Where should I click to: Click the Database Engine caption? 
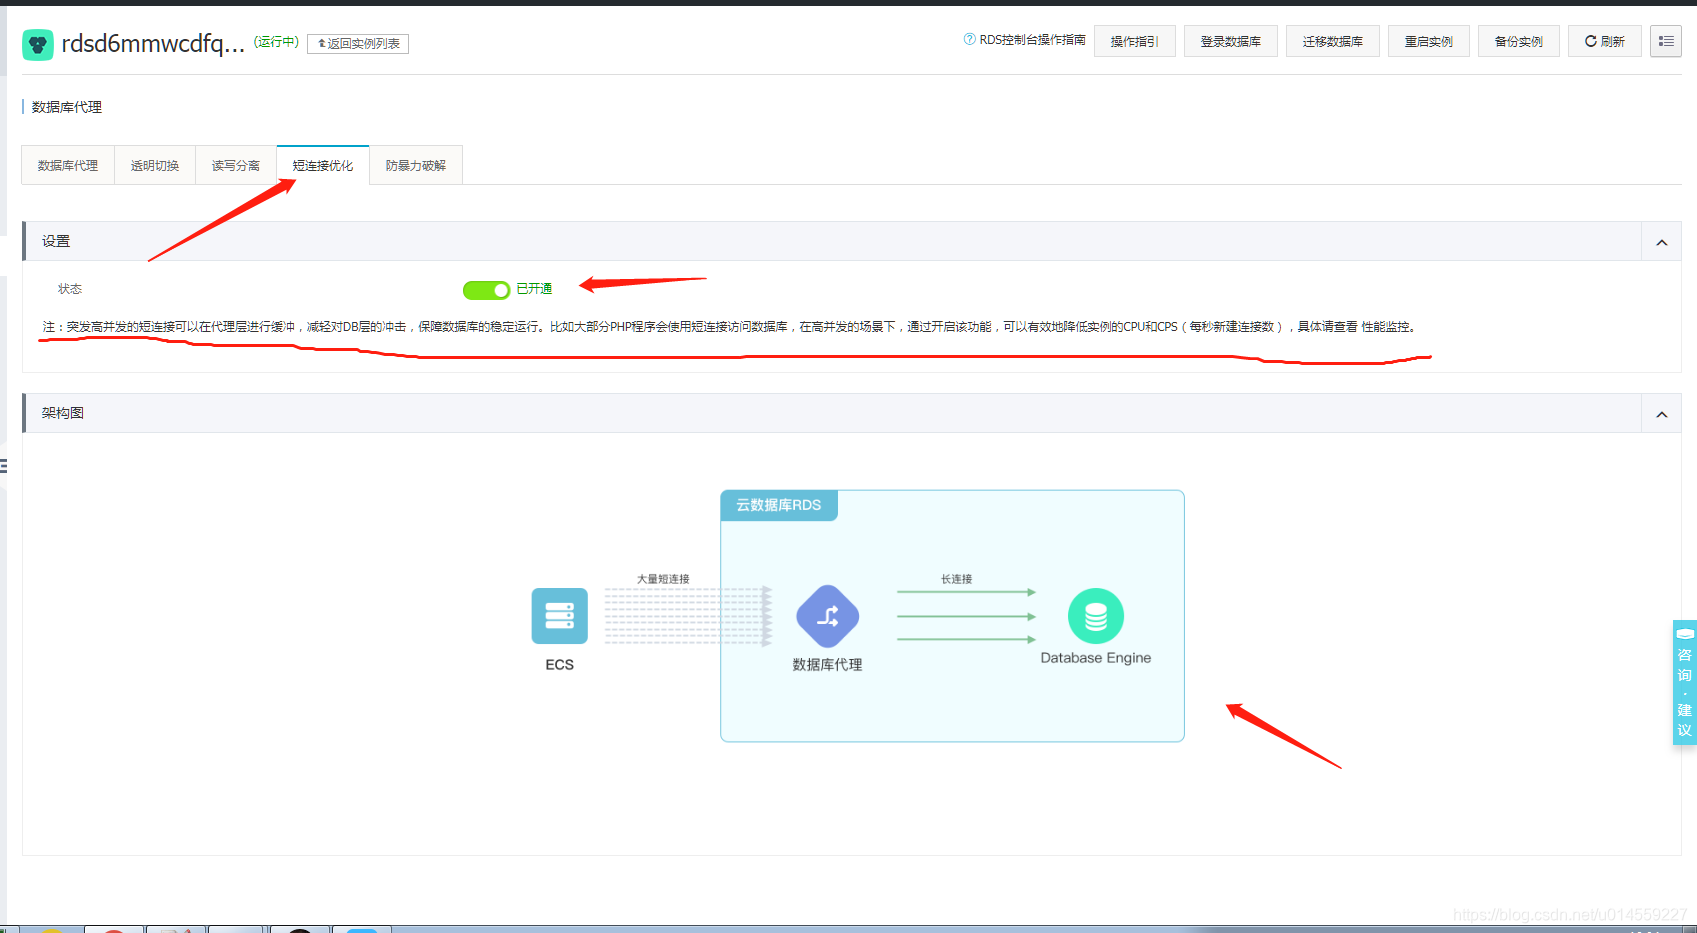(1096, 658)
